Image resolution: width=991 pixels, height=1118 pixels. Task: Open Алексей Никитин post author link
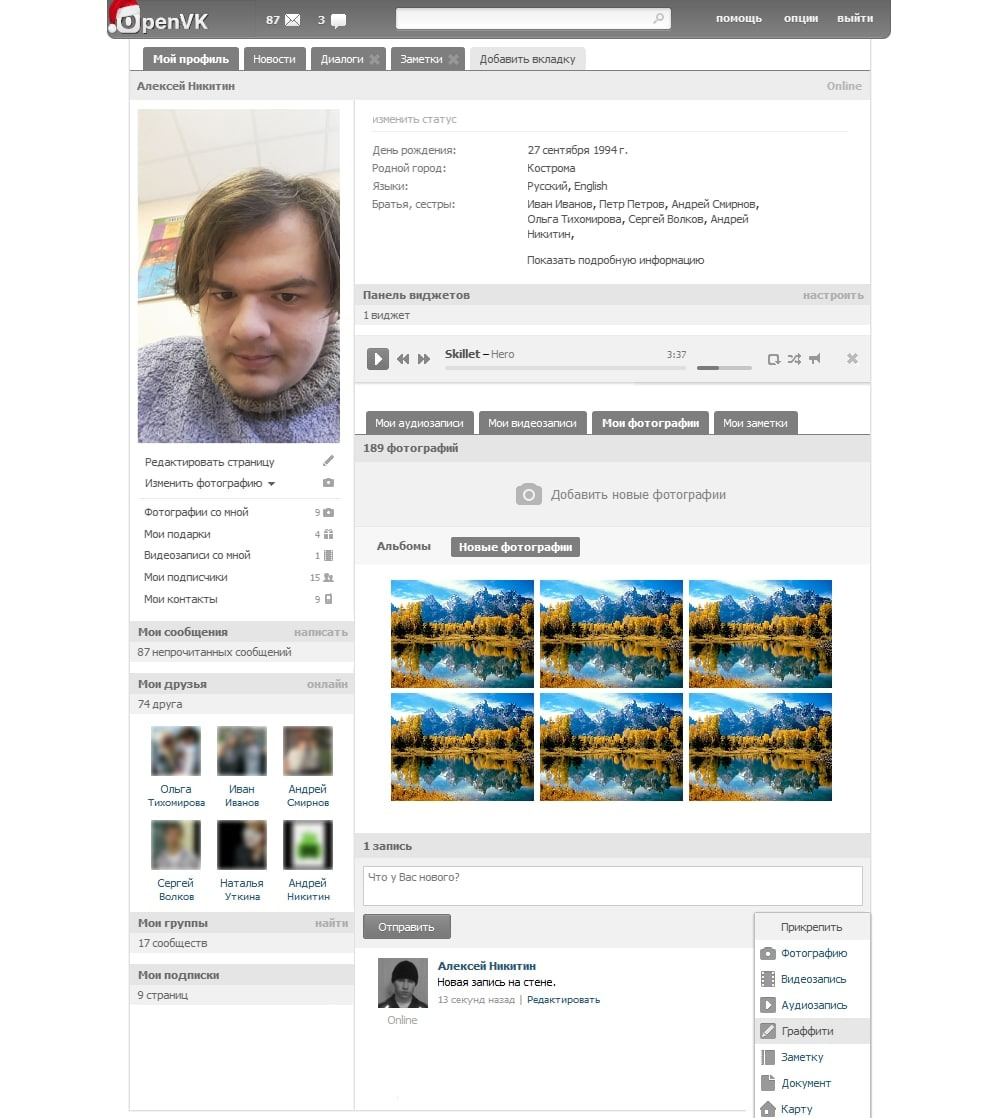[486, 966]
